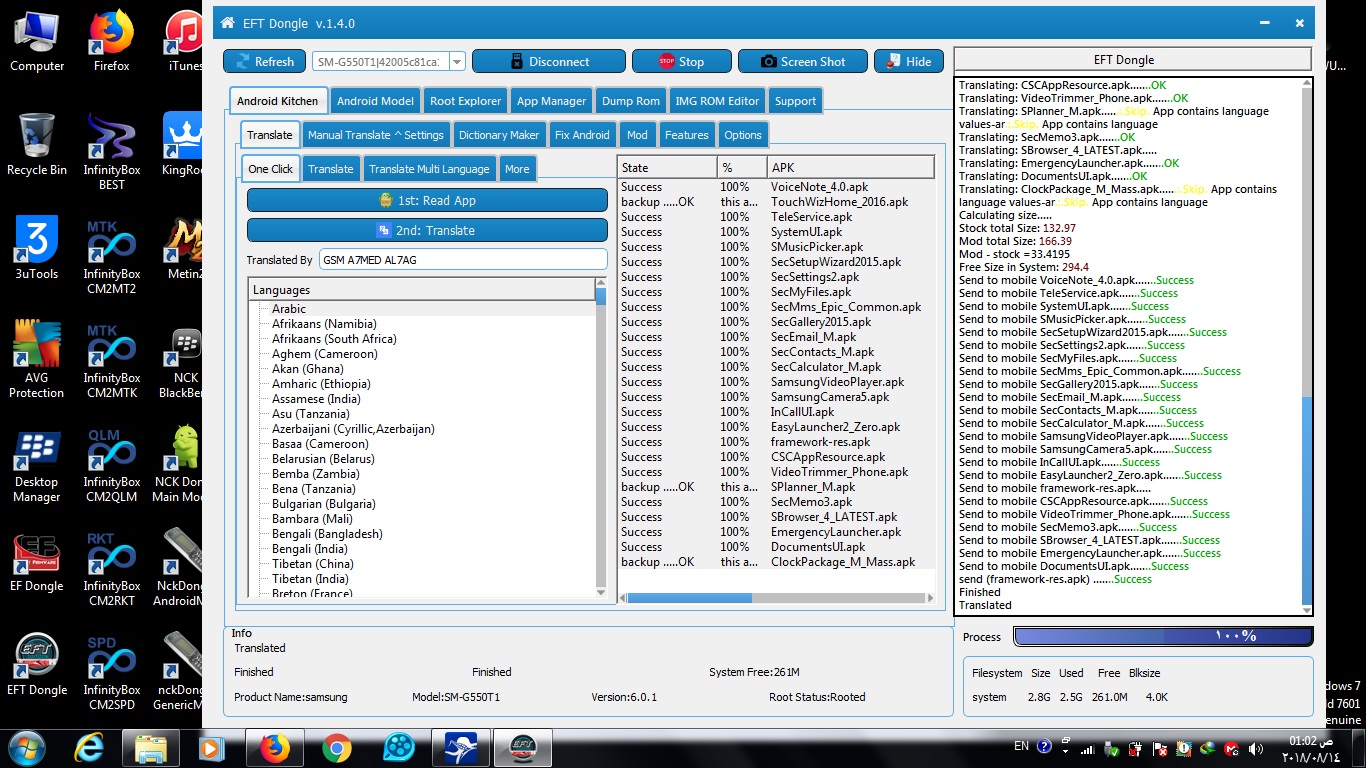Viewport: 1366px width, 768px height.
Task: Open Windows Explorer from the taskbar
Action: (x=151, y=747)
